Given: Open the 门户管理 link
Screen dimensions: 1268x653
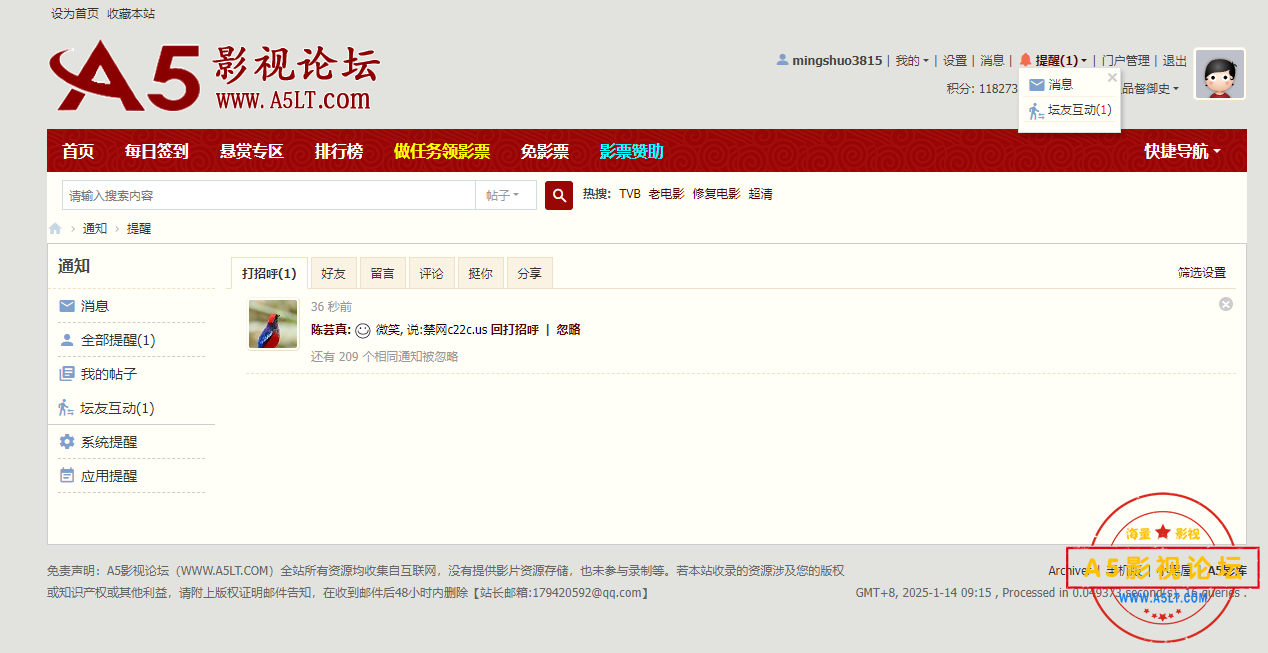Looking at the screenshot, I should pyautogui.click(x=1126, y=61).
